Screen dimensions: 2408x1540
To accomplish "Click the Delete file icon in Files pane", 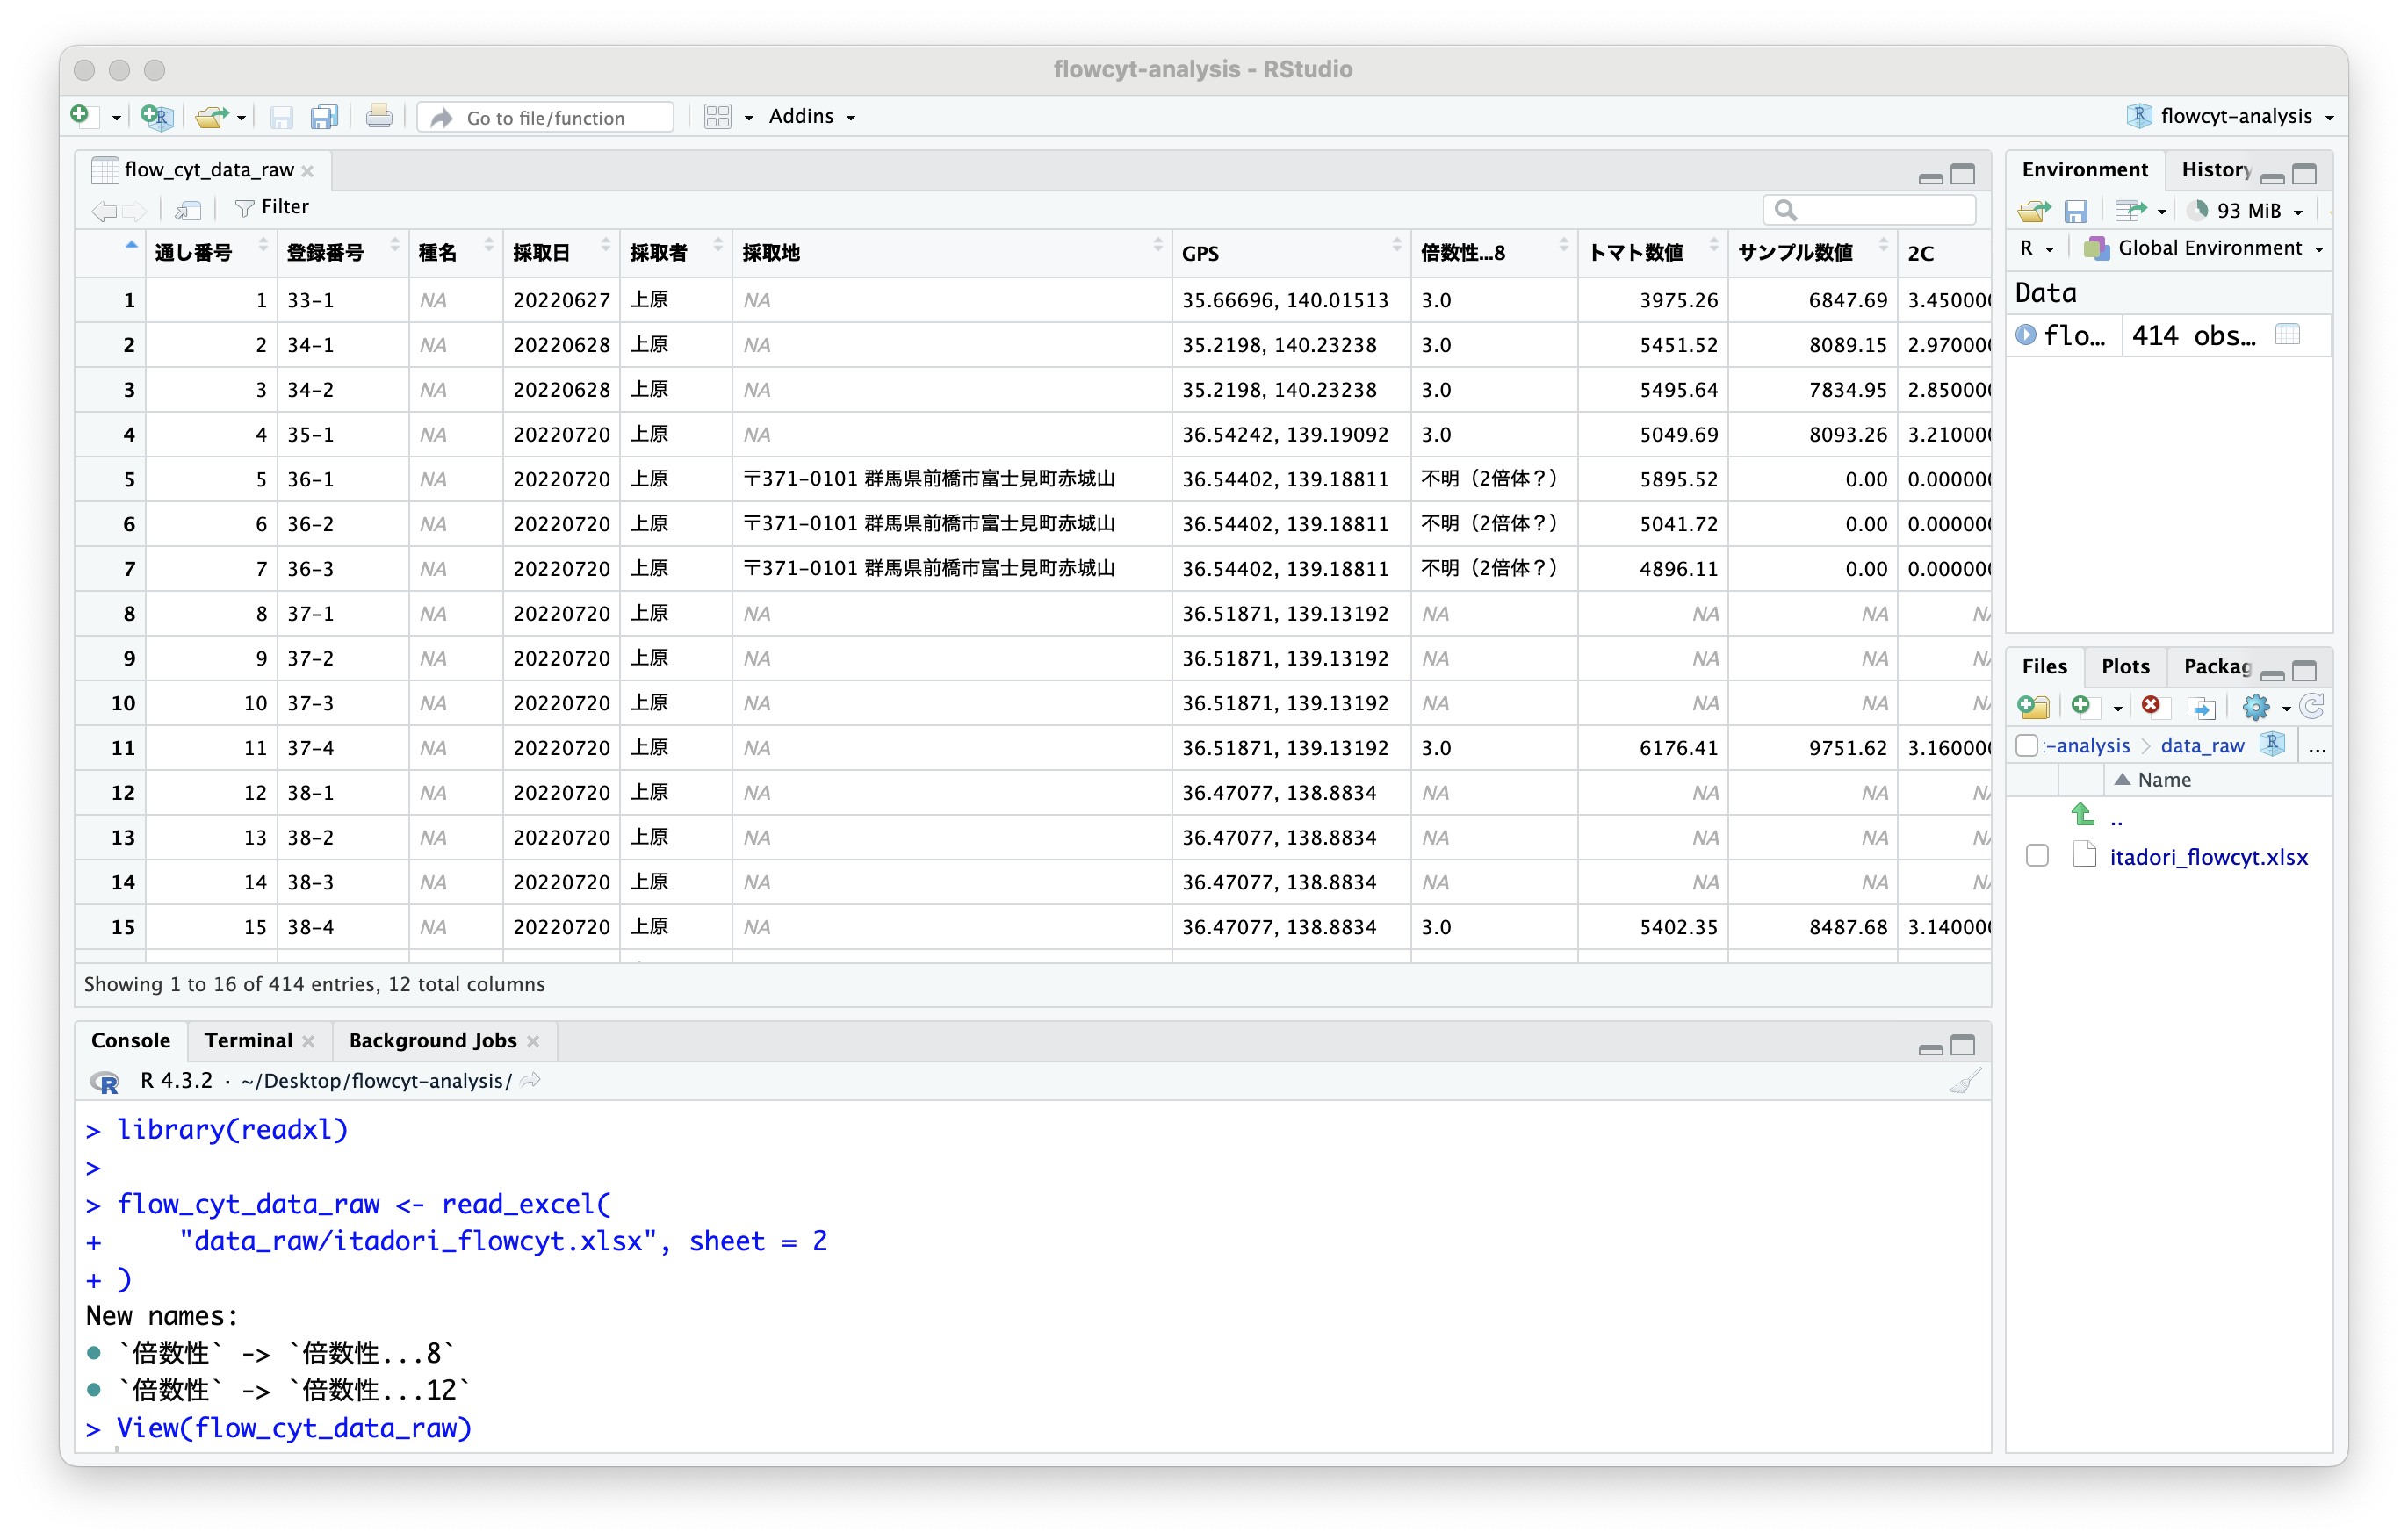I will (2151, 706).
